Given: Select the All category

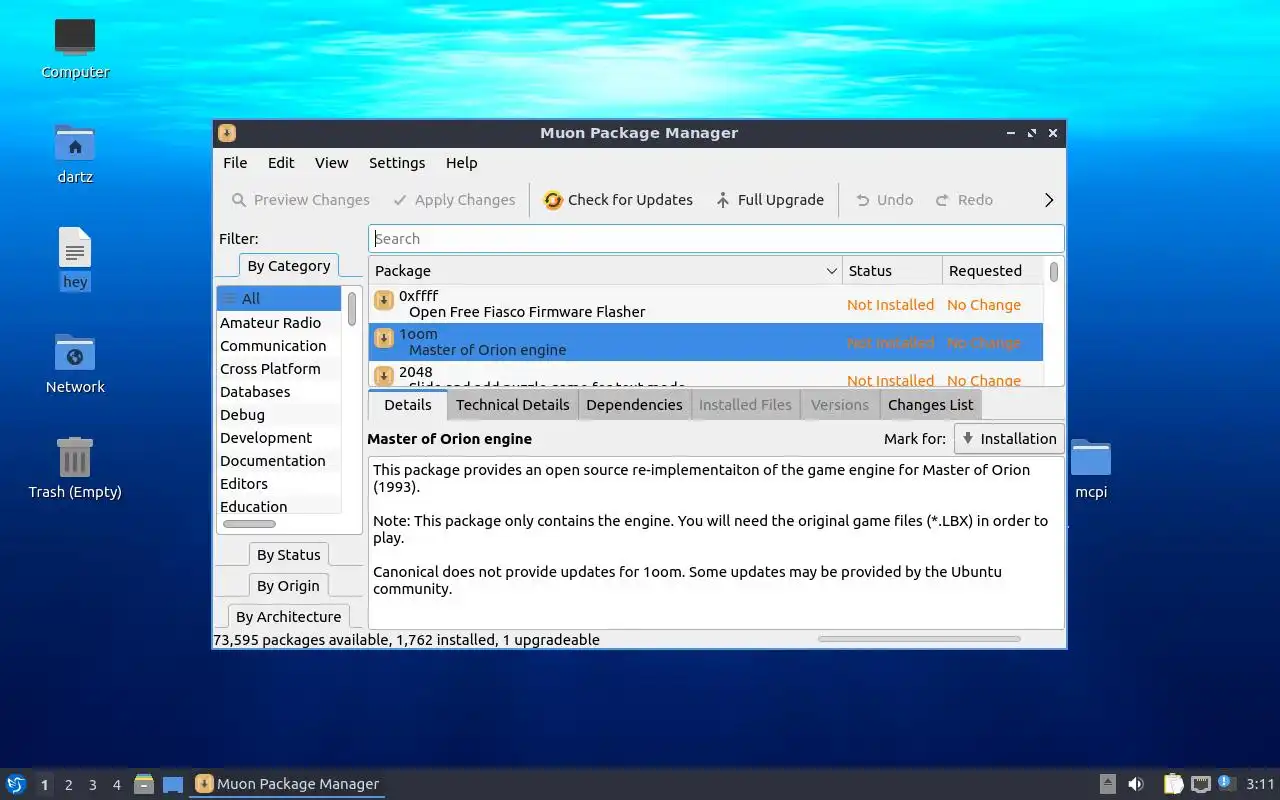Looking at the screenshot, I should (279, 299).
